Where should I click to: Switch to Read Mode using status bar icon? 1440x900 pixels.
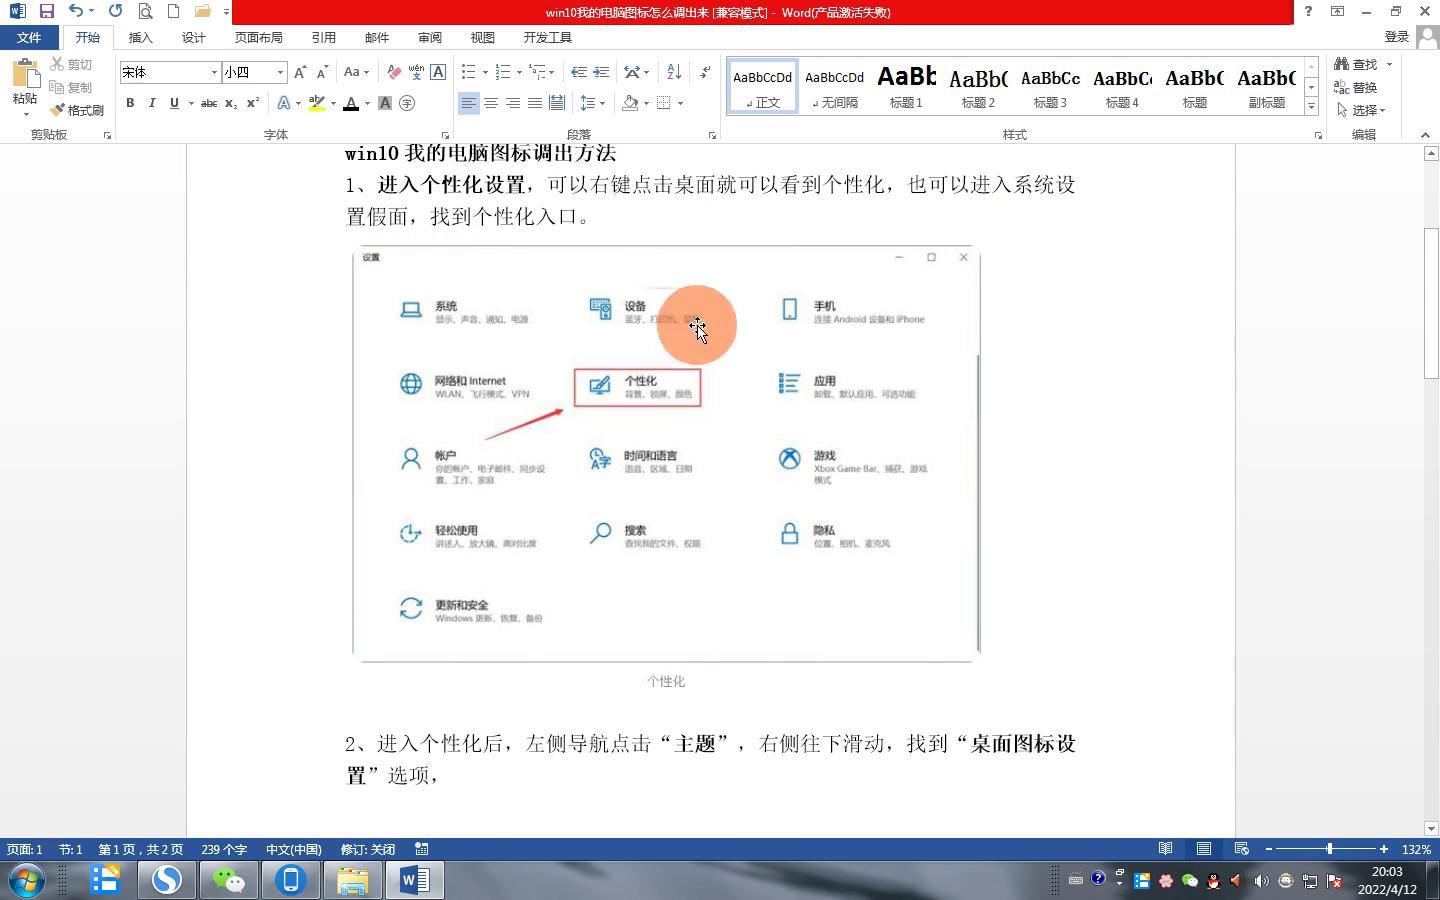click(x=1166, y=849)
